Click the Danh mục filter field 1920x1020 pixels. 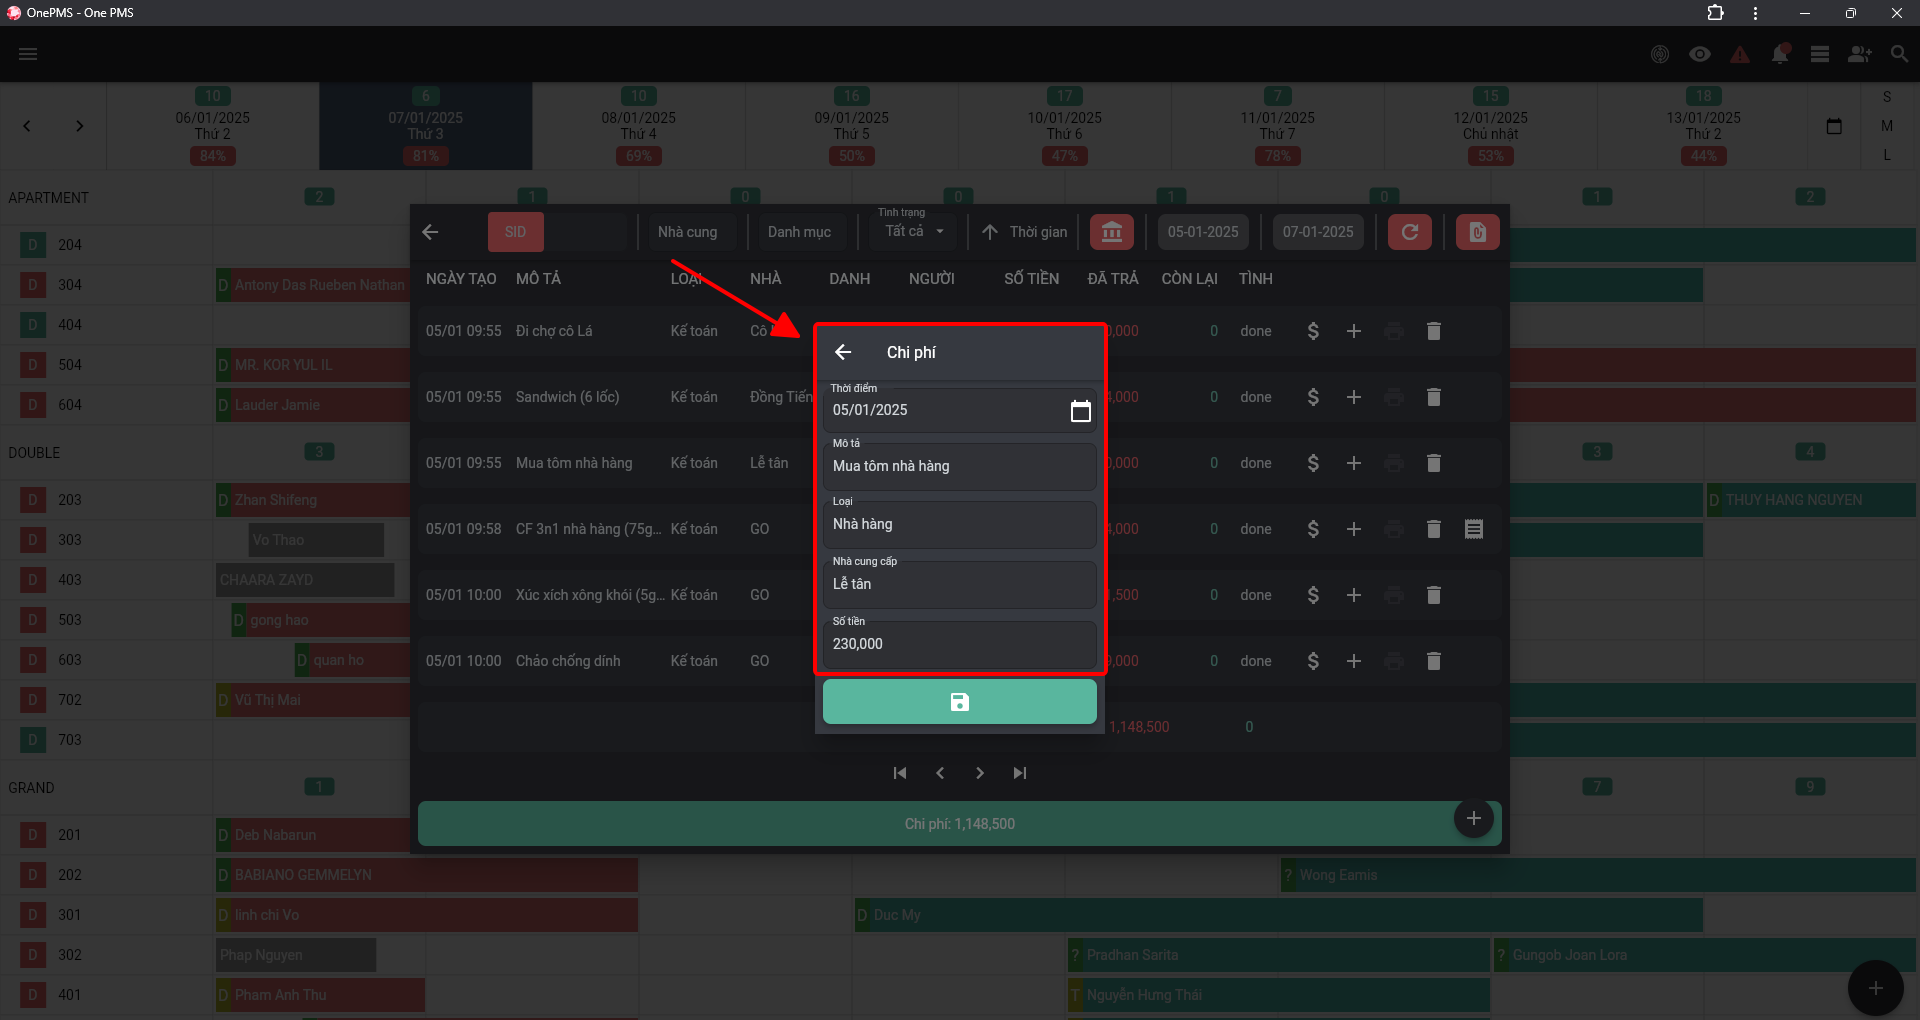pos(802,232)
